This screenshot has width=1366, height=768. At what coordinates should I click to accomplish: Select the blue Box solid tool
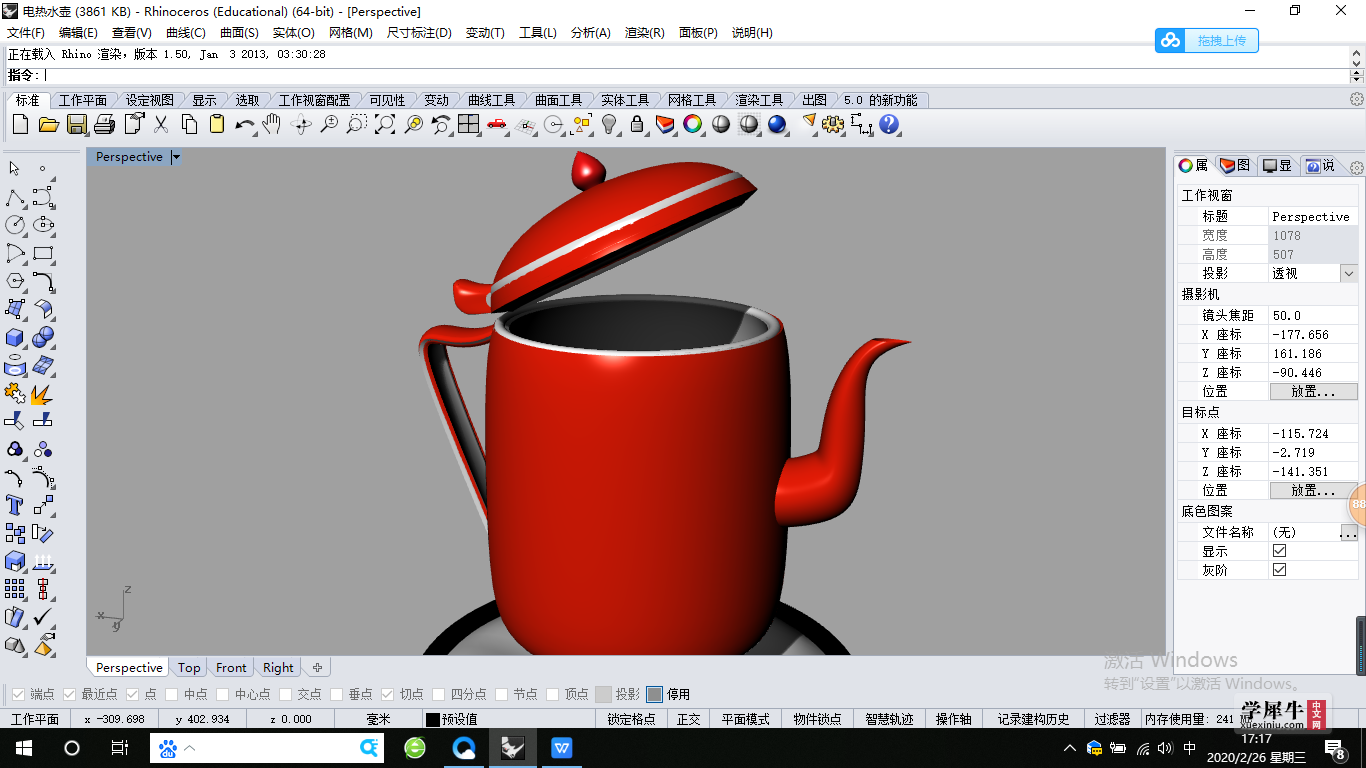[15, 337]
